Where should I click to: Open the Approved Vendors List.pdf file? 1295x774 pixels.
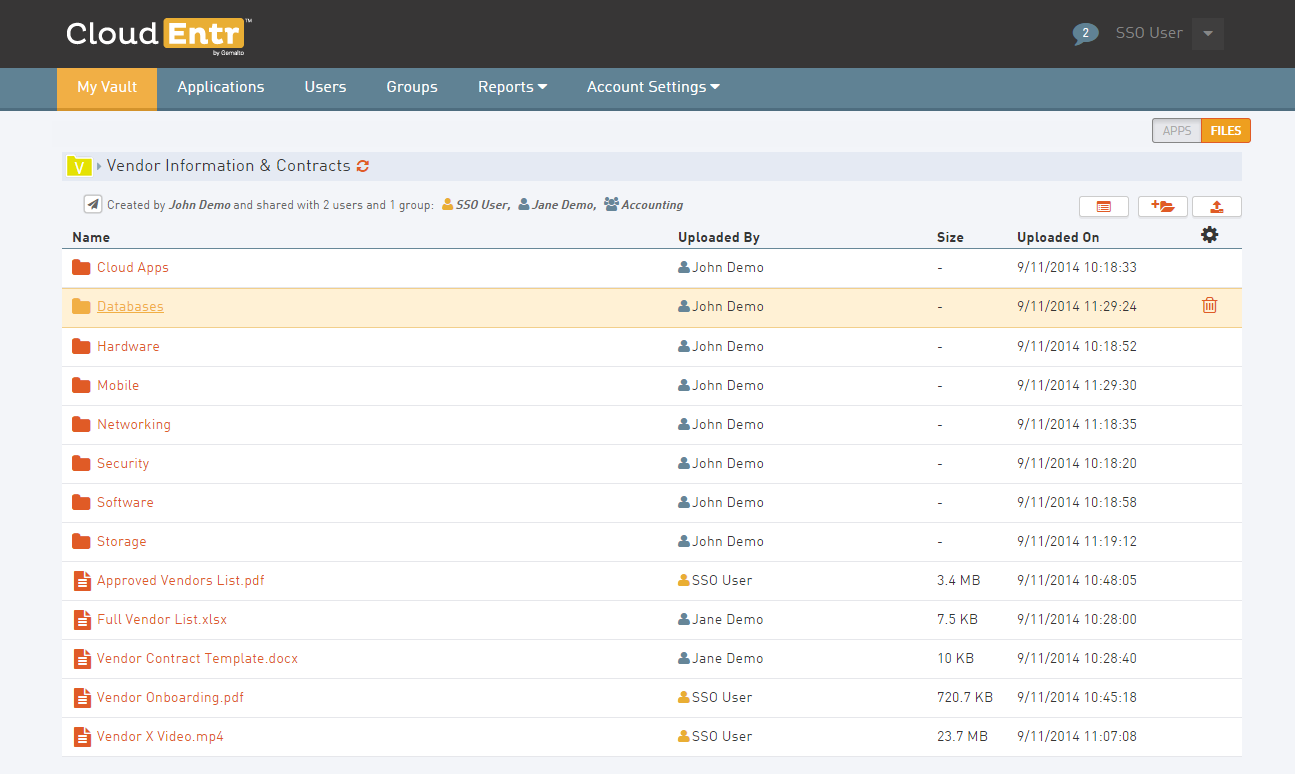[x=180, y=580]
